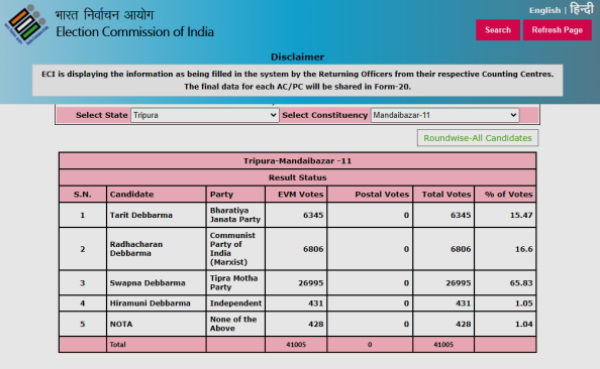Open the Select Constituency dropdown showing Mandaibazar-11
The image size is (600, 369).
[x=445, y=115]
